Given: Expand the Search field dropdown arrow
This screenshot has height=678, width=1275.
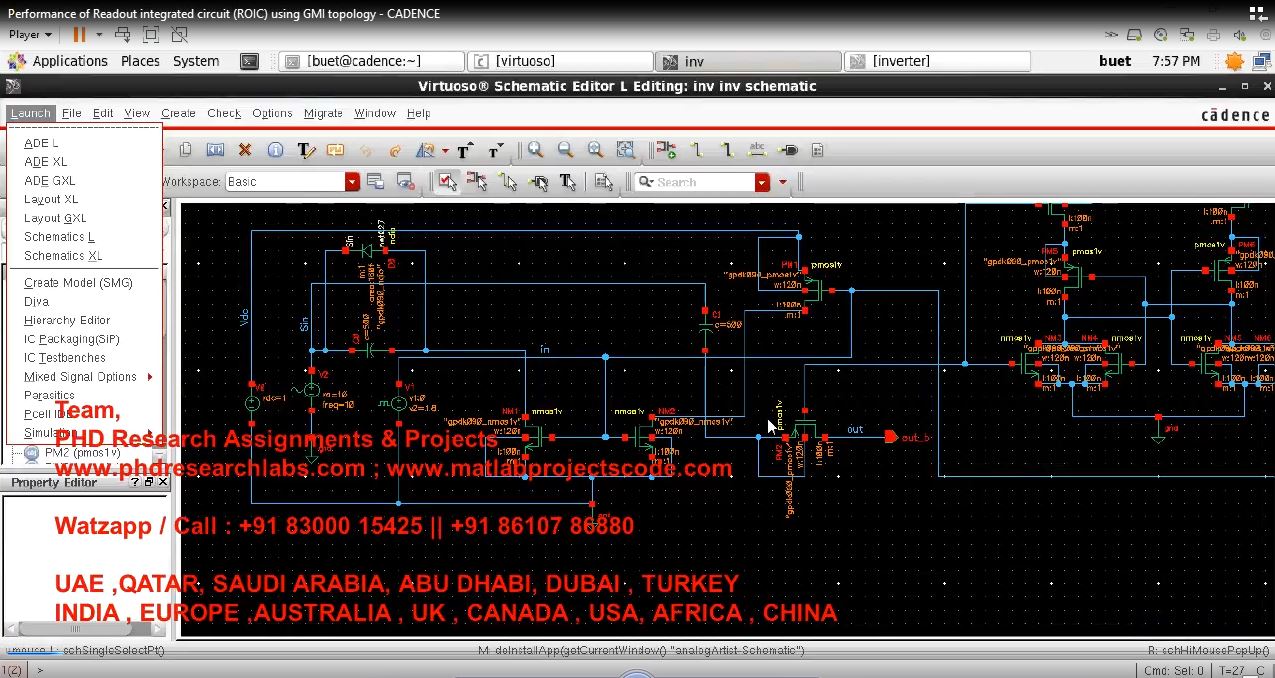Looking at the screenshot, I should click(762, 182).
